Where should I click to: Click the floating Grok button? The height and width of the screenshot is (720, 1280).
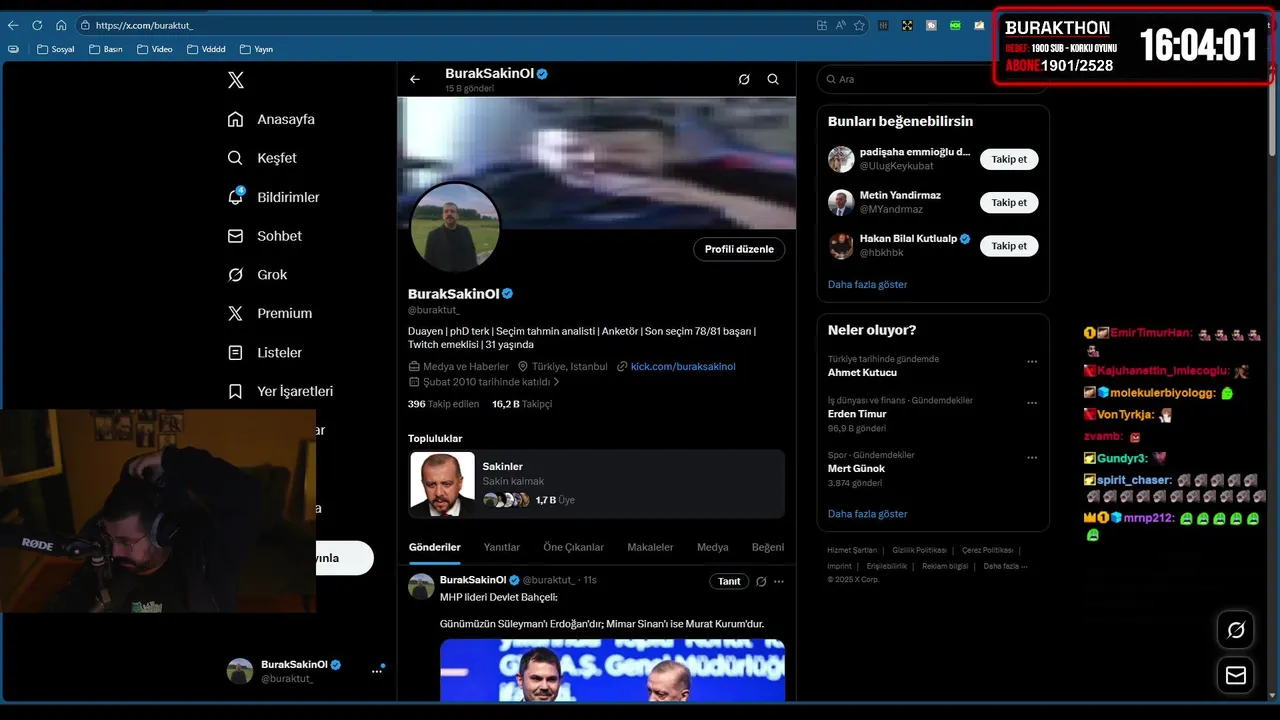[x=1236, y=630]
